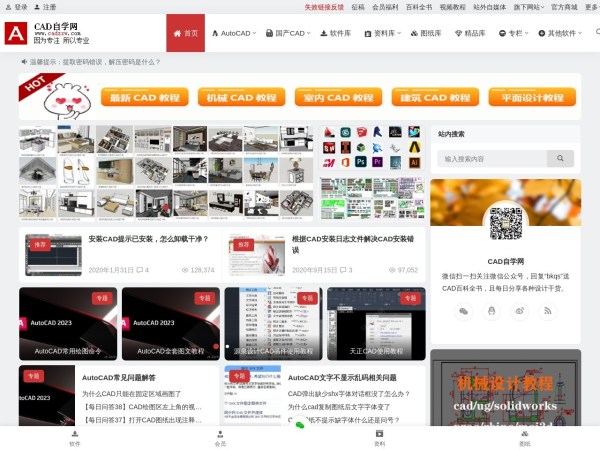Viewport: 600px width, 450px height.
Task: Open the 失效链接反馈 link
Action: [x=324, y=6]
